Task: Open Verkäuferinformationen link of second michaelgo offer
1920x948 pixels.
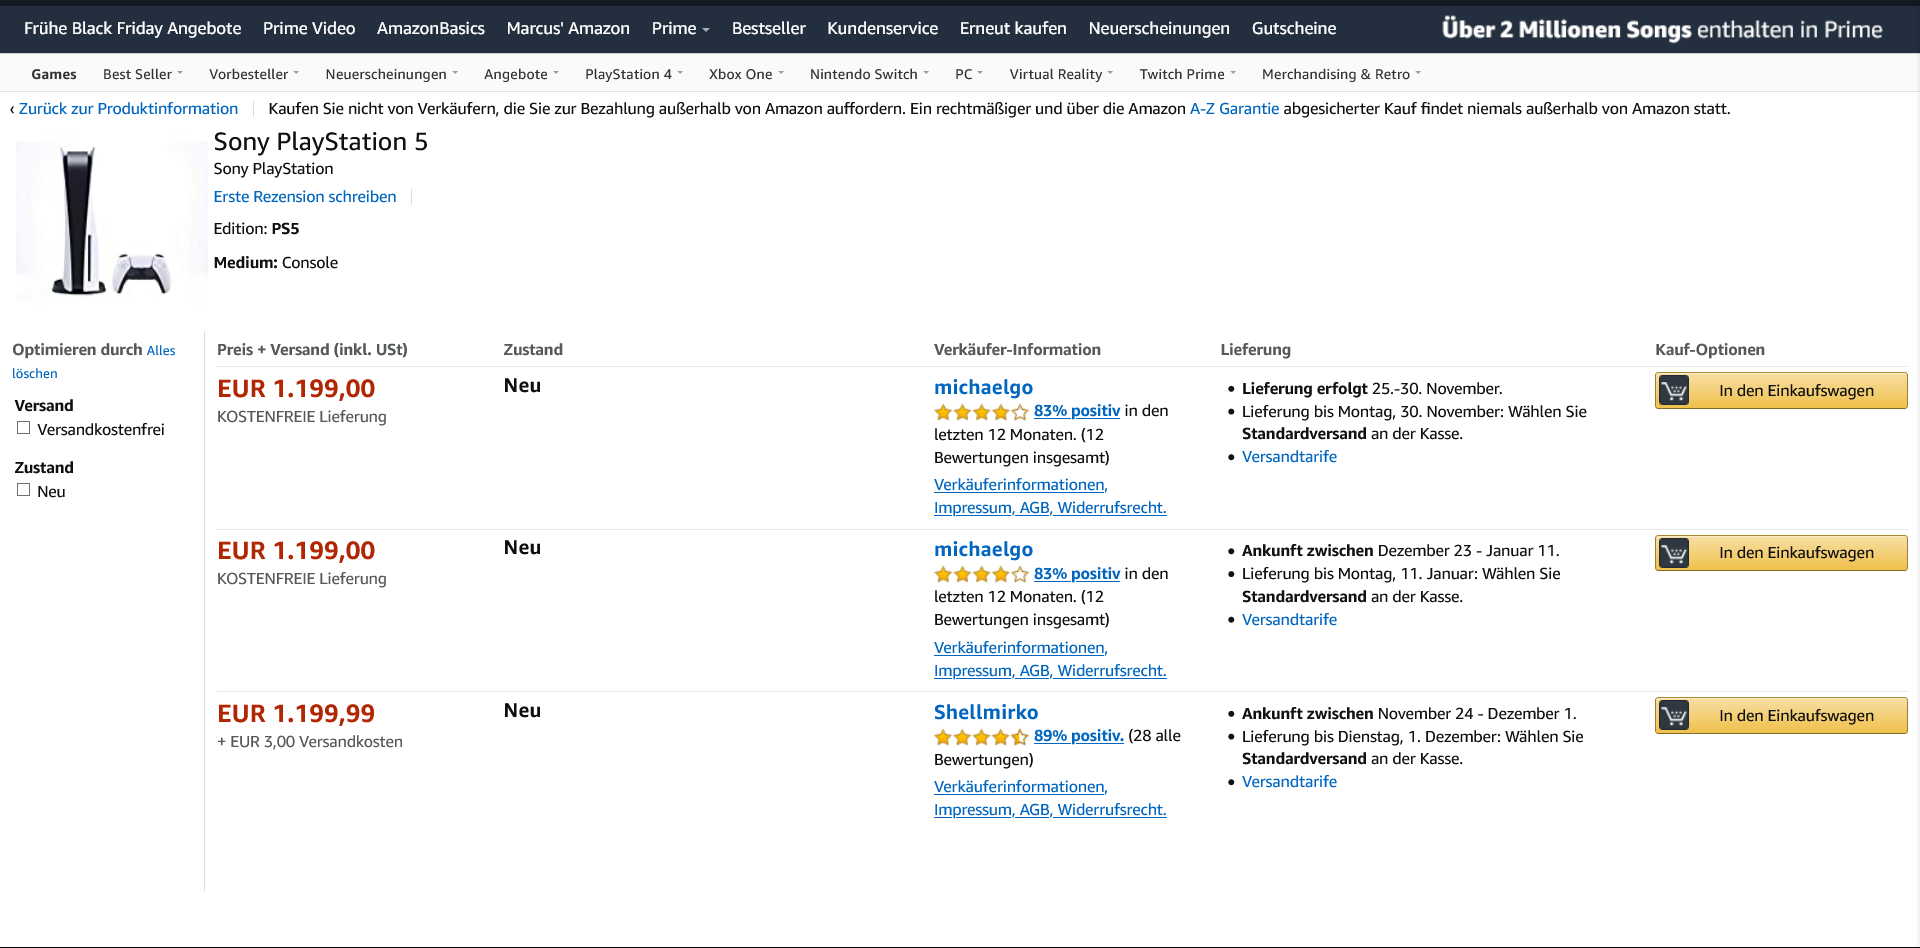Action: (x=1050, y=659)
